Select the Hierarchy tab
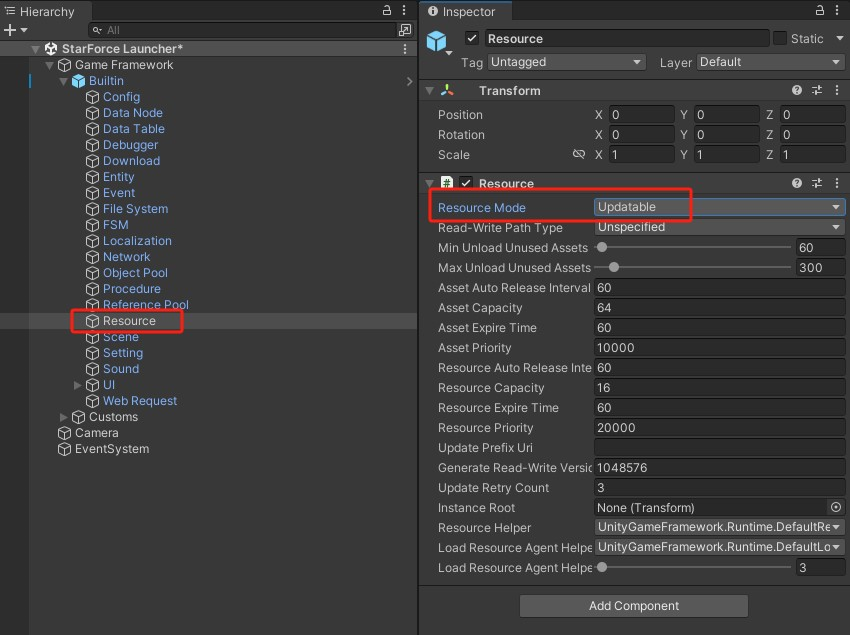The width and height of the screenshot is (850, 635). pyautogui.click(x=43, y=11)
